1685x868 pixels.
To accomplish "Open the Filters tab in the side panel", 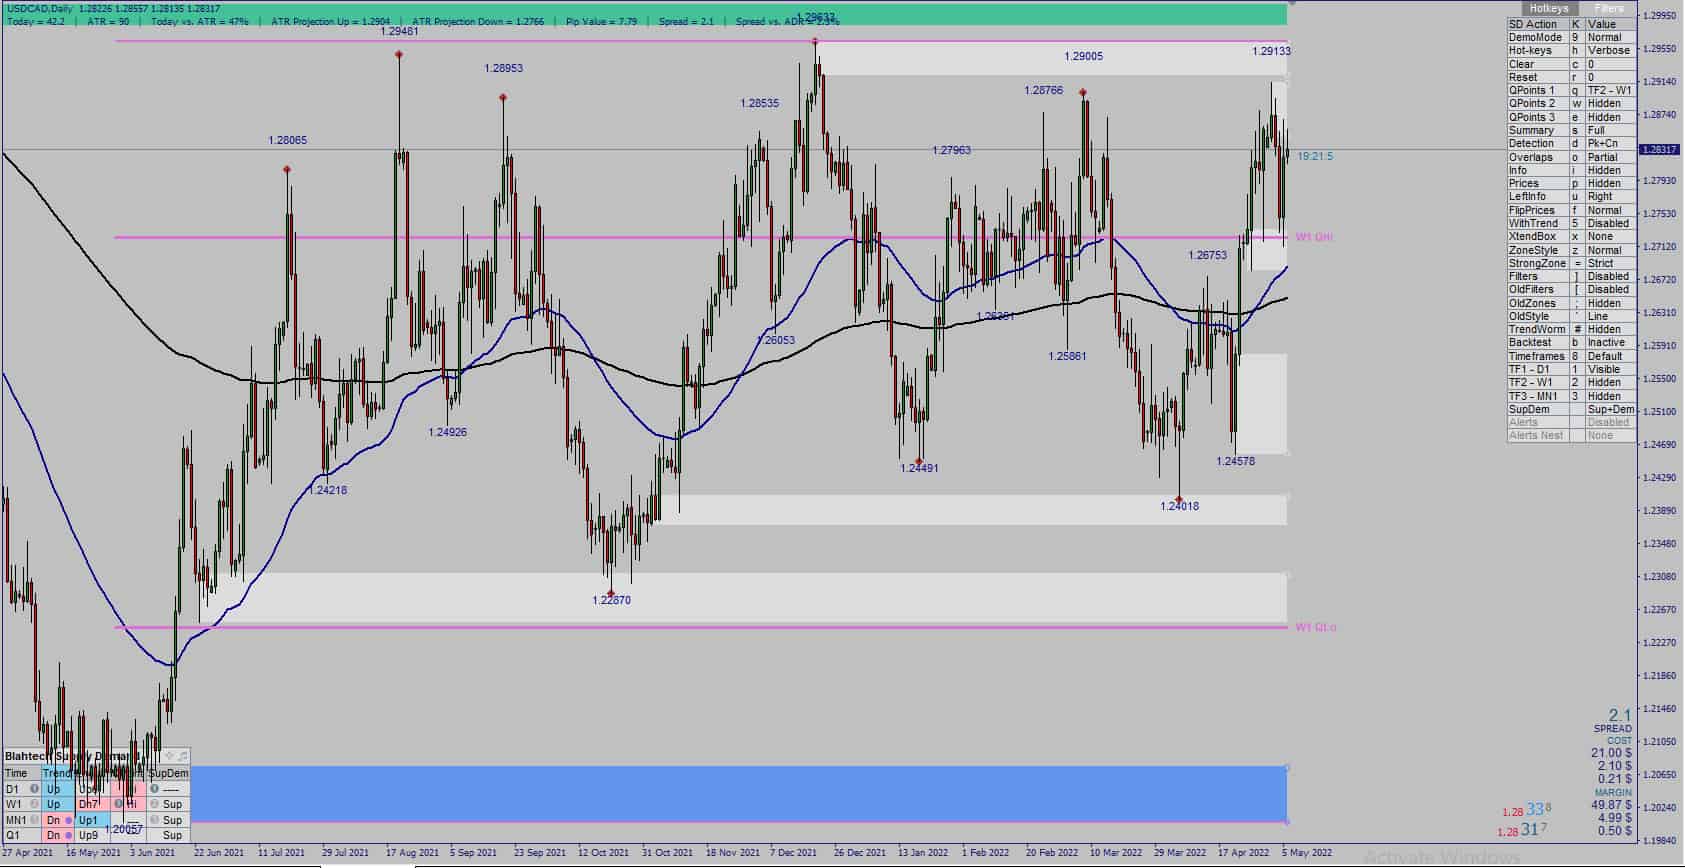I will click(x=1609, y=8).
